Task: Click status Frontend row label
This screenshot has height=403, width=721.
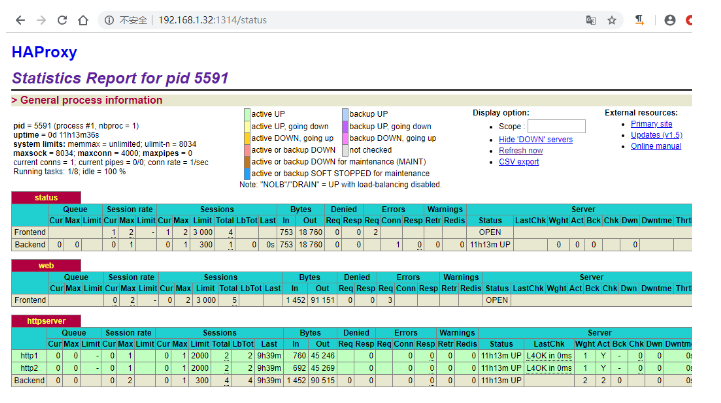Action: (30, 232)
